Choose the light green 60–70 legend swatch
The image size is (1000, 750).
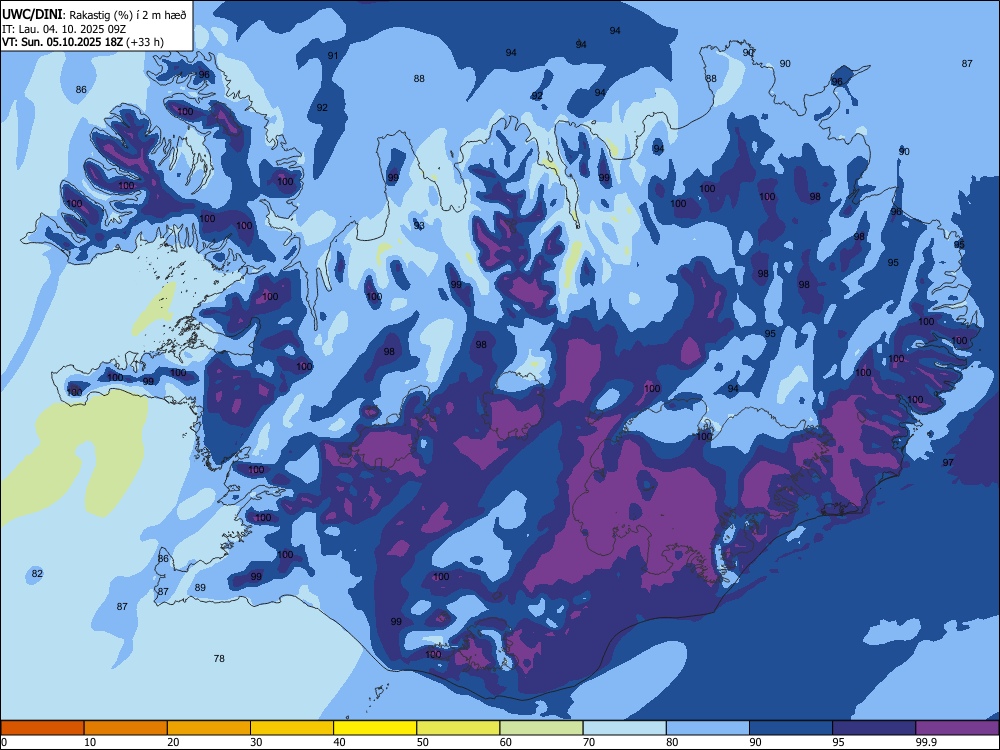click(541, 728)
